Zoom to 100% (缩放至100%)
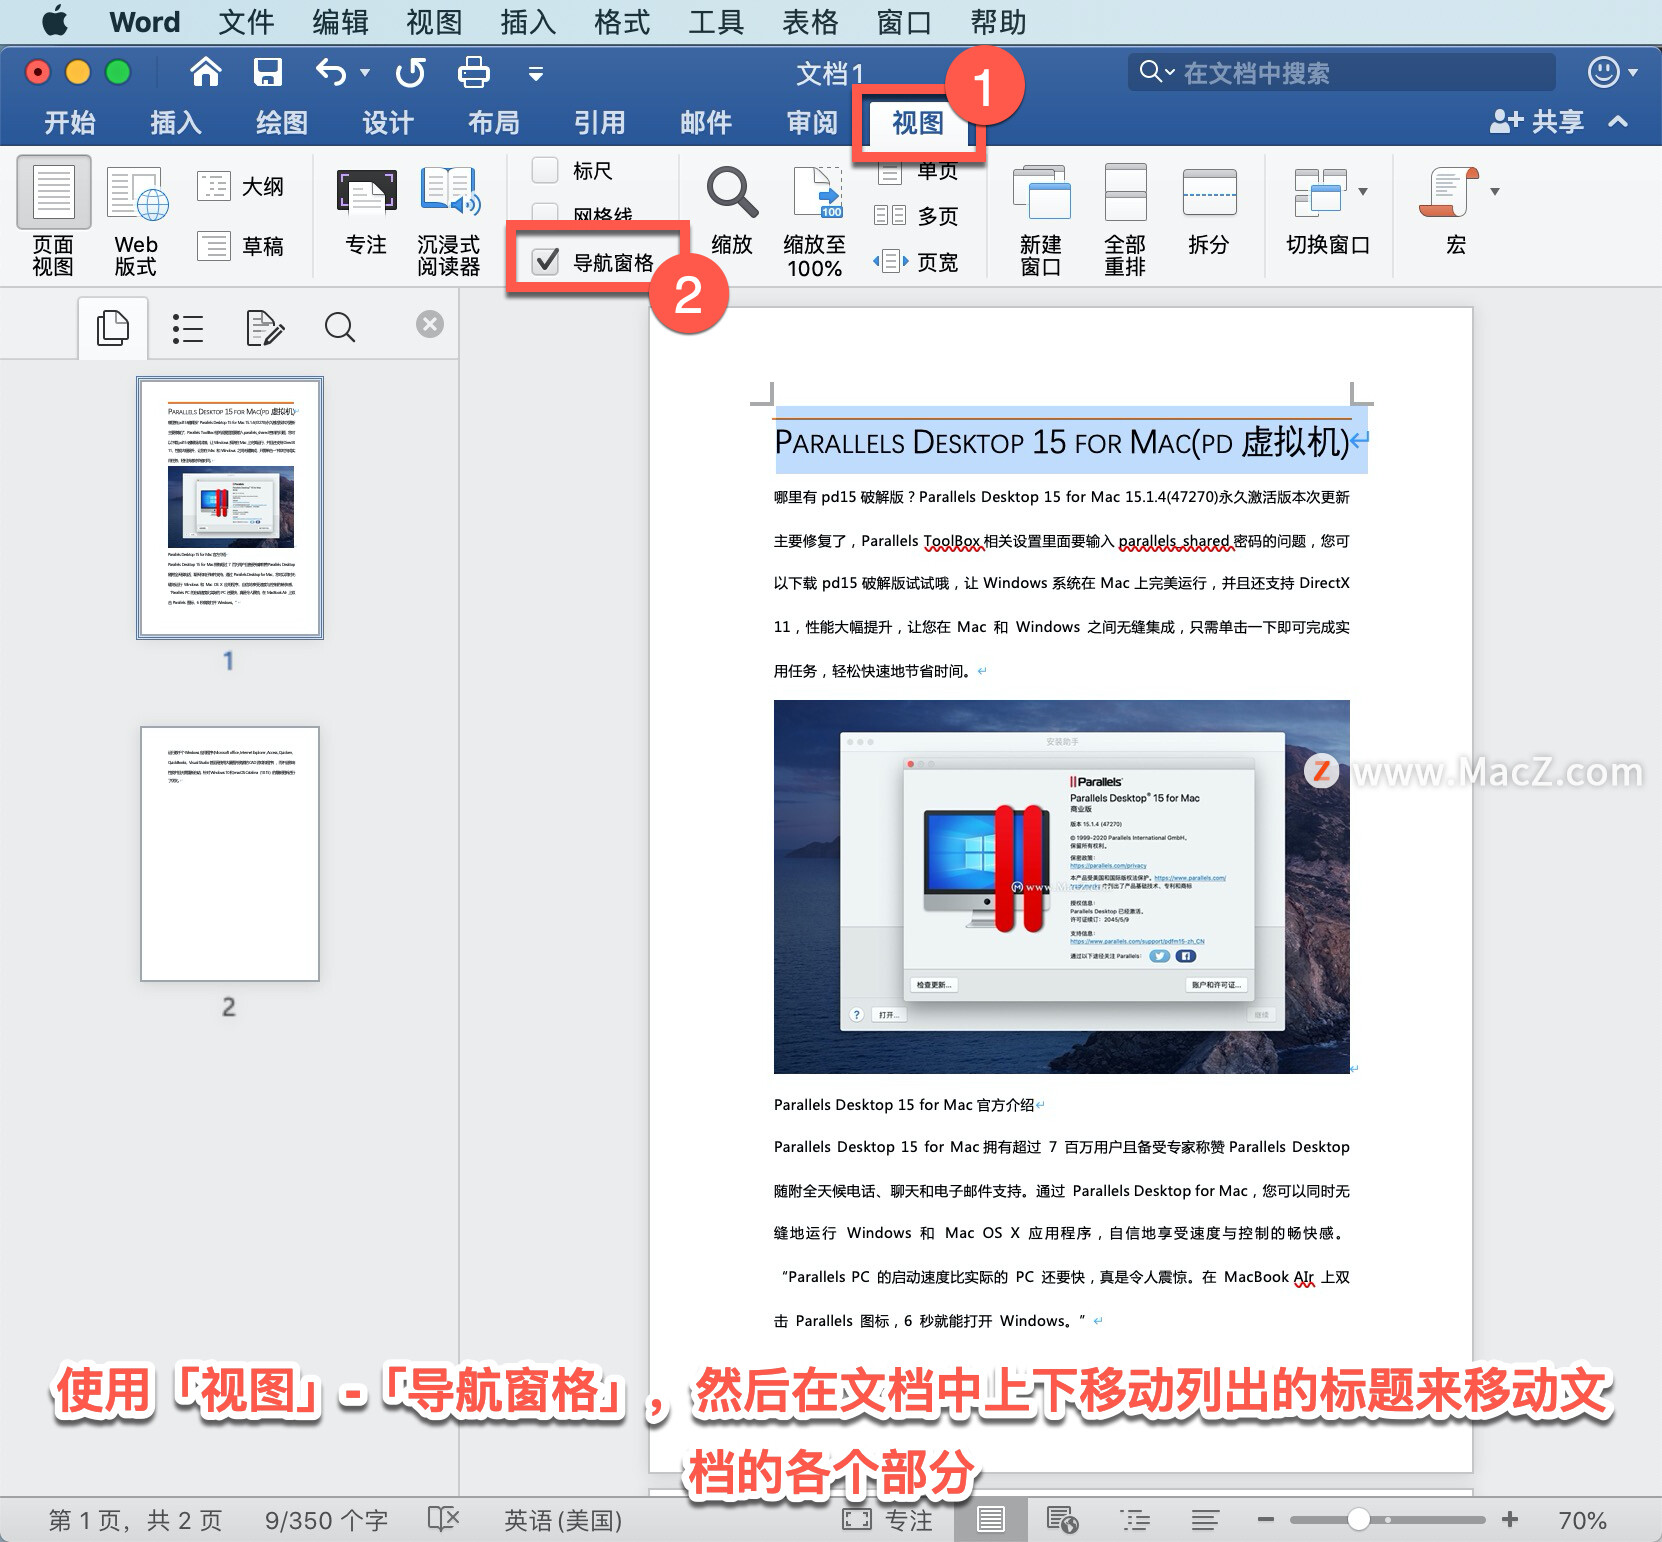1662x1542 pixels. coord(815,222)
